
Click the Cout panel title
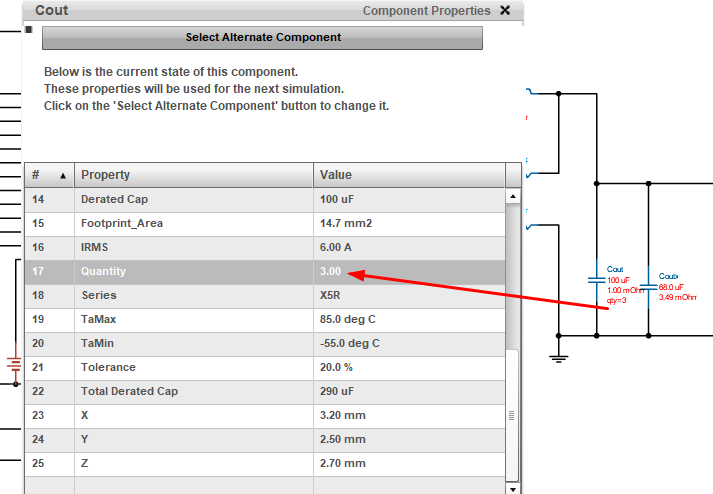(x=52, y=10)
